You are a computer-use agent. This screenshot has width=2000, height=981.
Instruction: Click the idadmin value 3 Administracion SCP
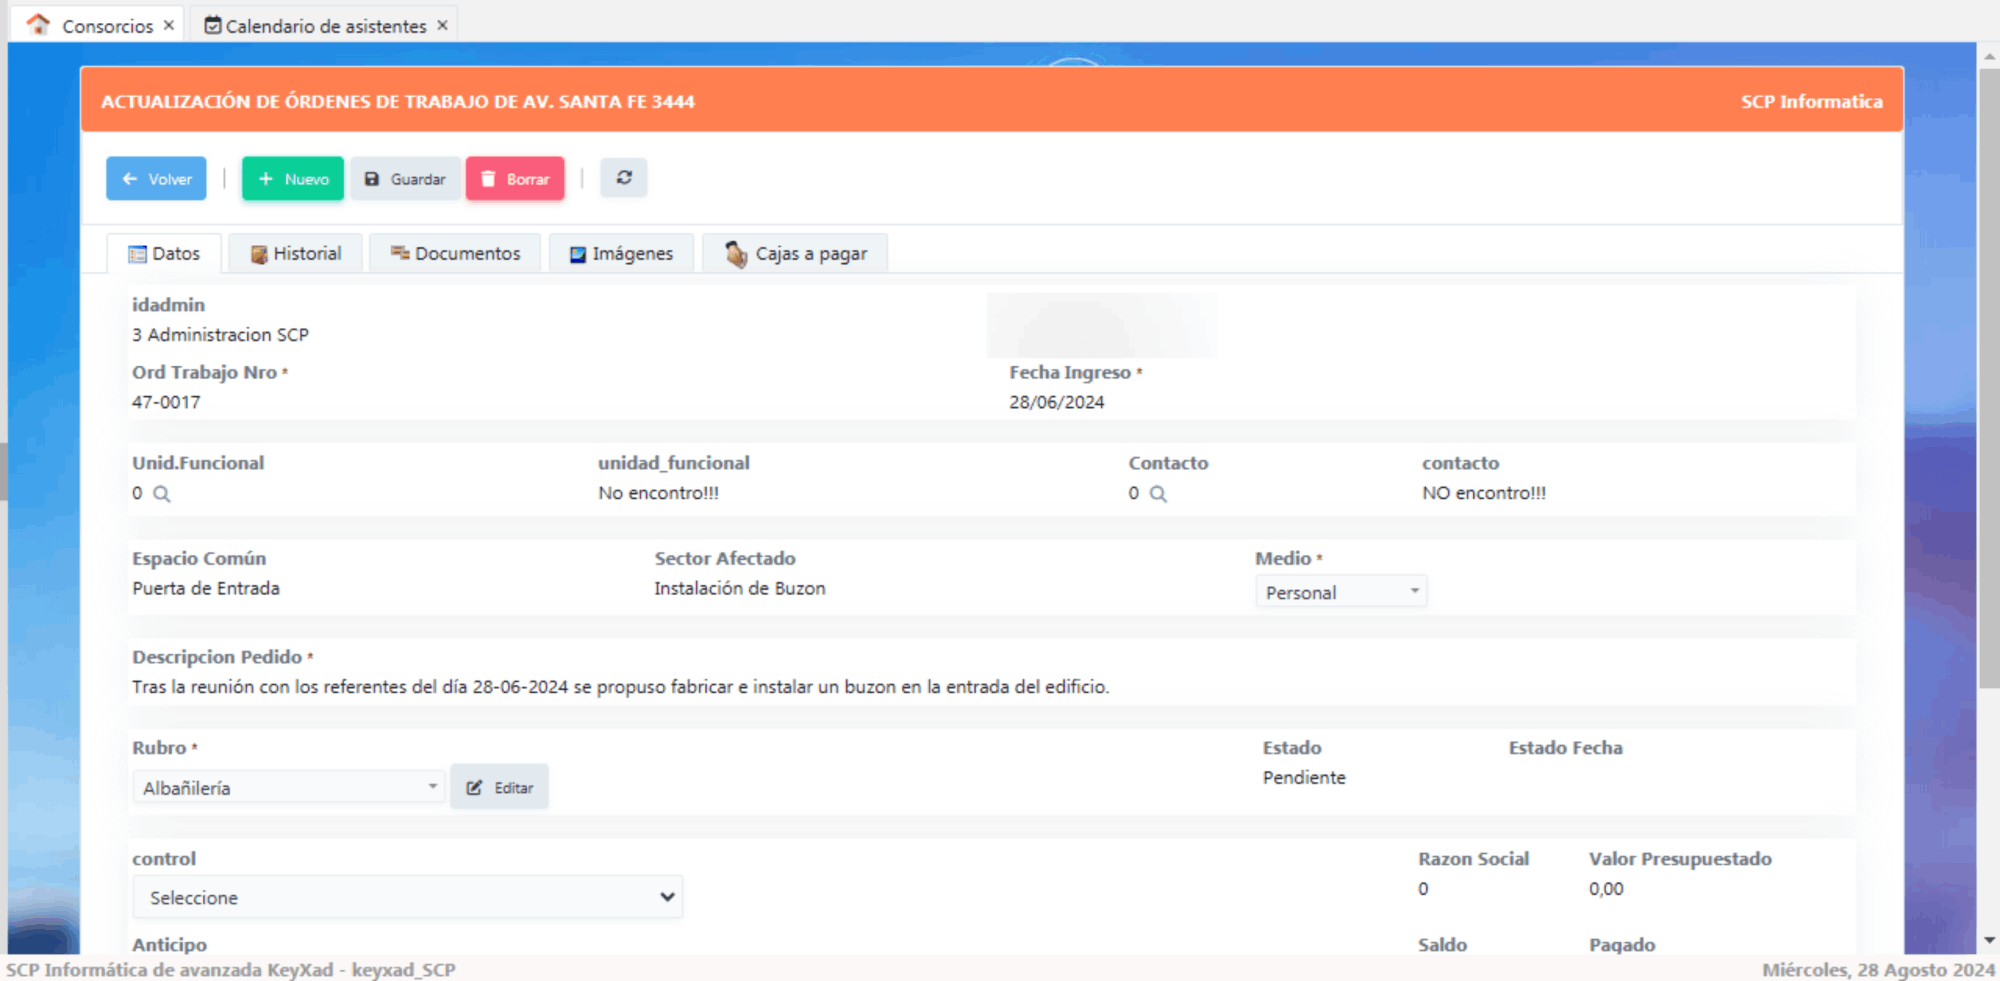point(220,335)
